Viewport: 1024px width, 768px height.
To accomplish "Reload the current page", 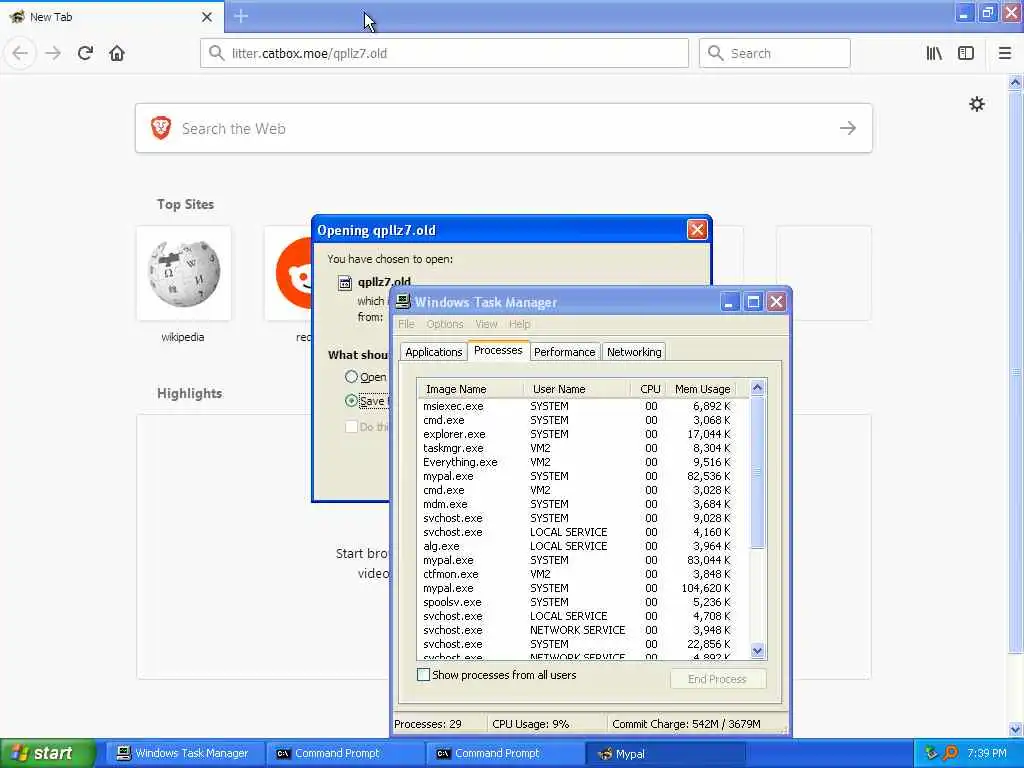I will [85, 53].
